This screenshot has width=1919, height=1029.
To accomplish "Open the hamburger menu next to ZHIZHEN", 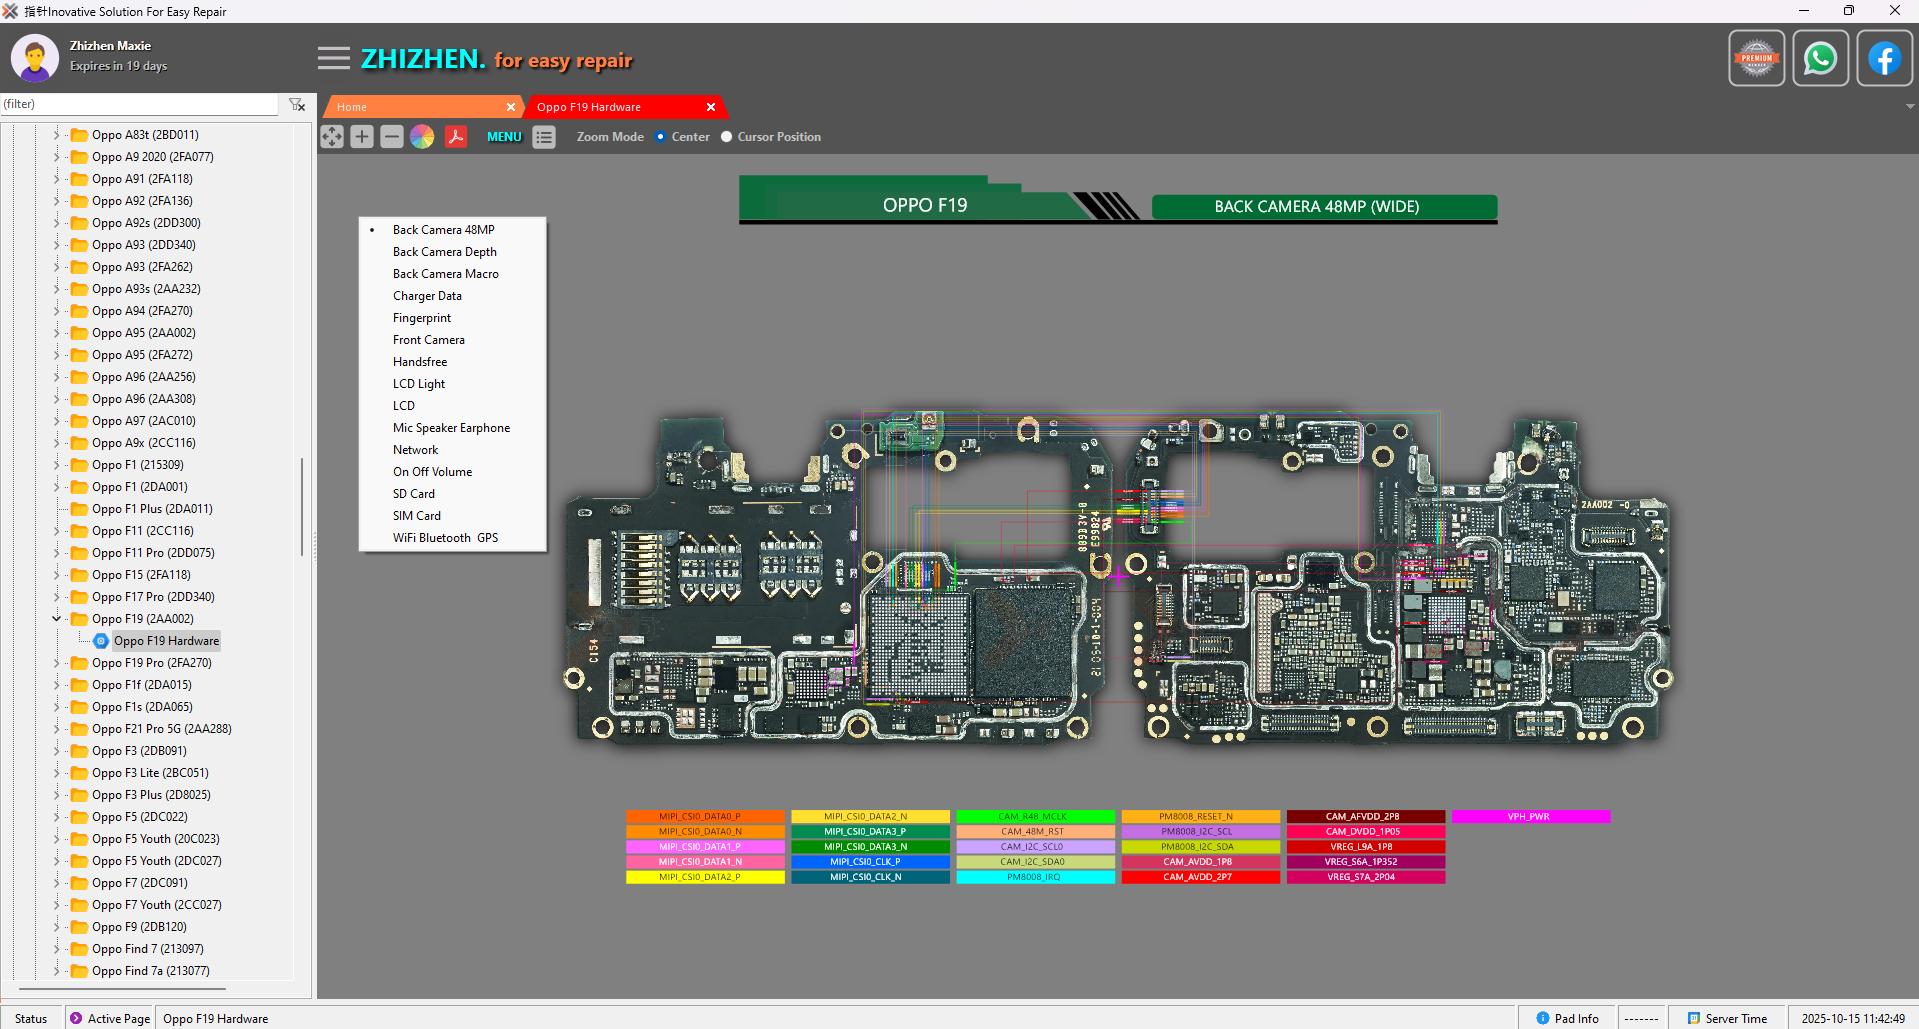I will (334, 59).
